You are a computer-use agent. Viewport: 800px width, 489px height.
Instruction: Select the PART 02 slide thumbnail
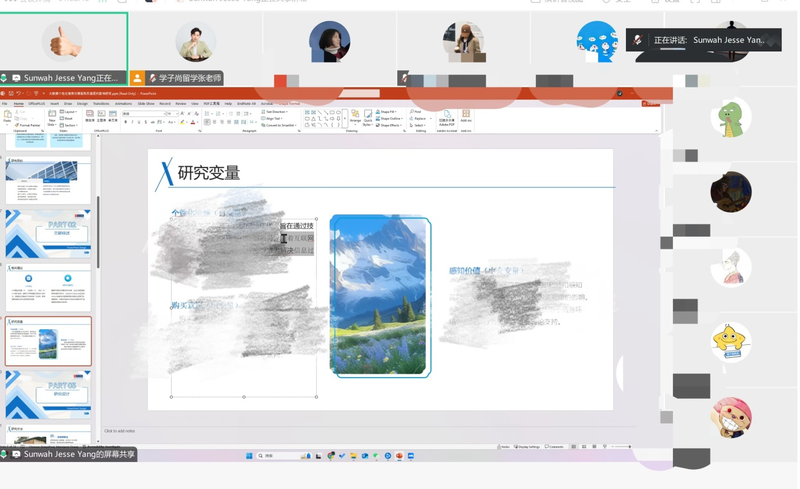(48, 234)
